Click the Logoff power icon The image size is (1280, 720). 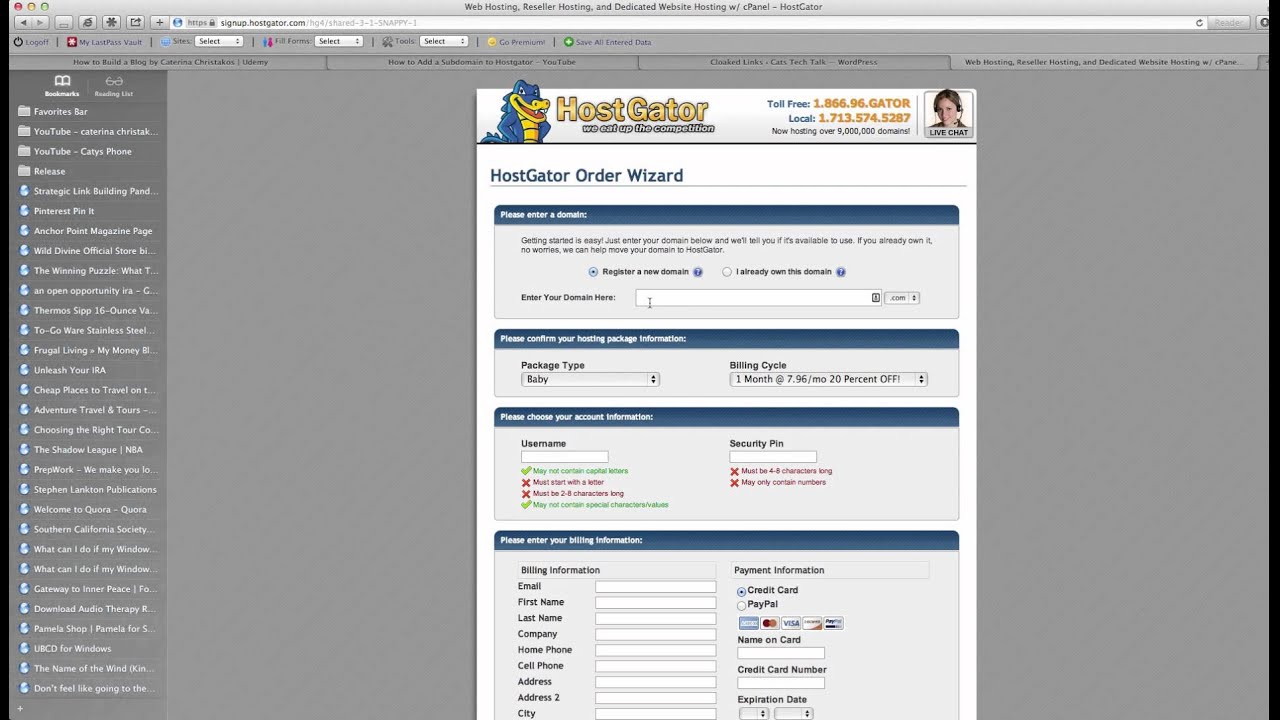click(x=31, y=42)
